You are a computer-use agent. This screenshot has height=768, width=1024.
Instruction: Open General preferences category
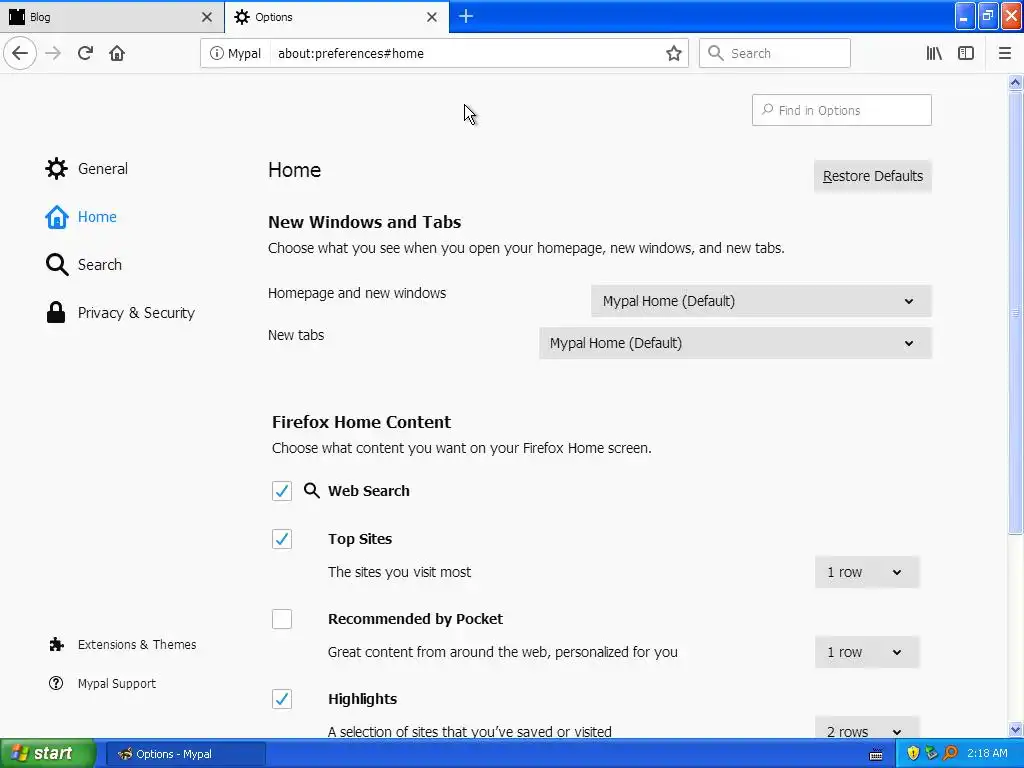pyautogui.click(x=103, y=168)
